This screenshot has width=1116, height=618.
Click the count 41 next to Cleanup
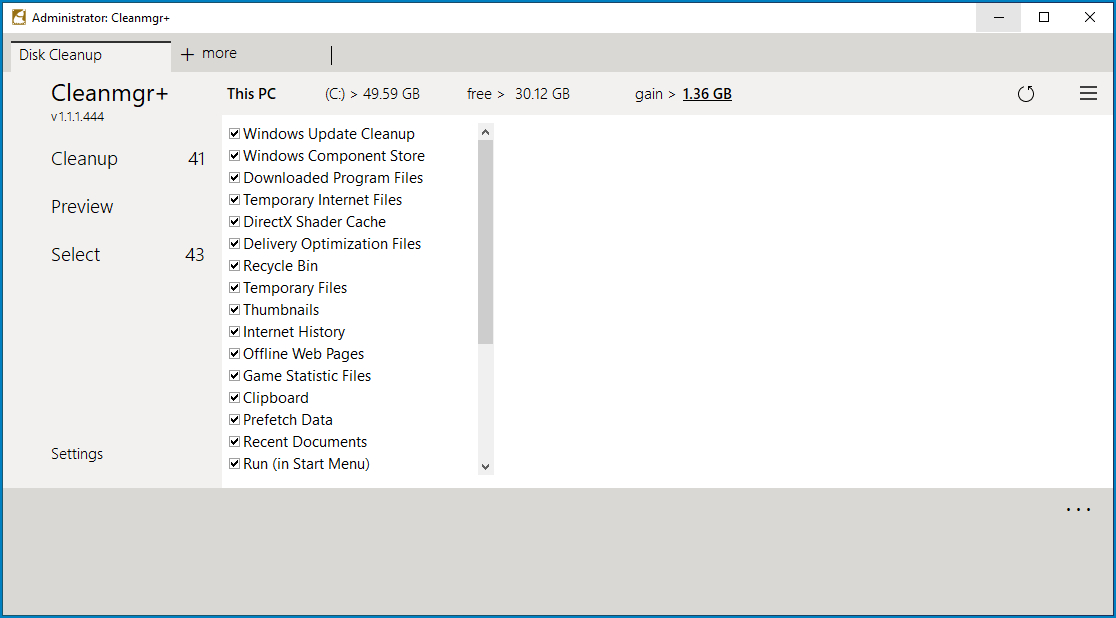[x=196, y=159]
